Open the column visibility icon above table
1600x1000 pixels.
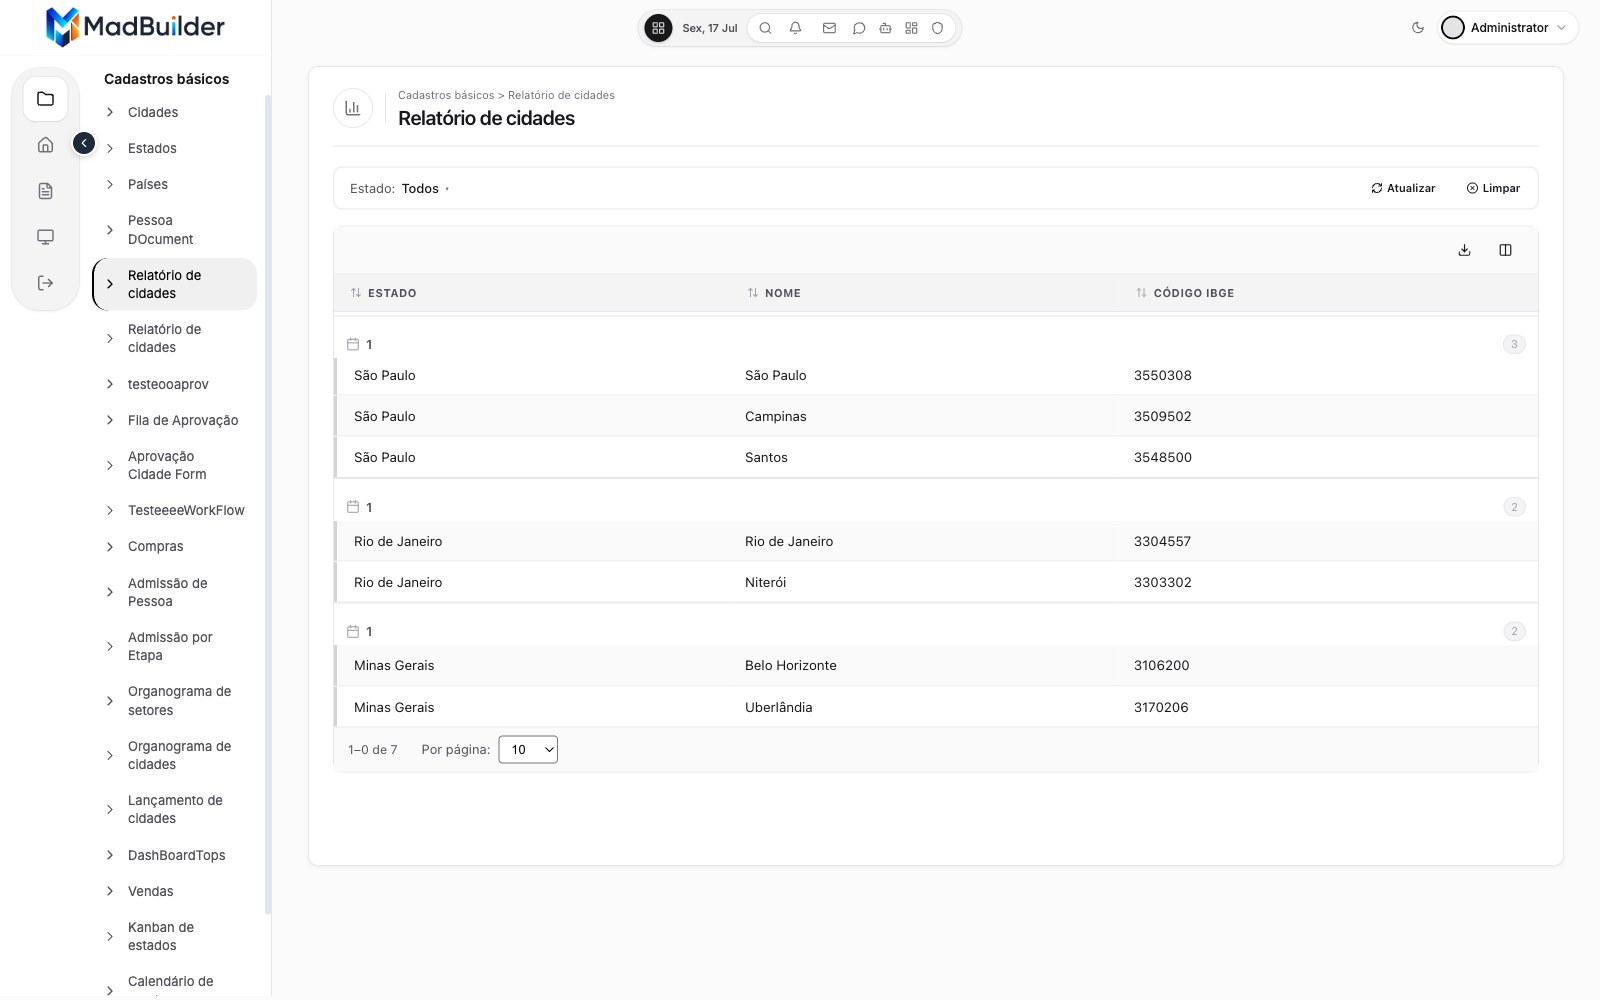tap(1505, 250)
